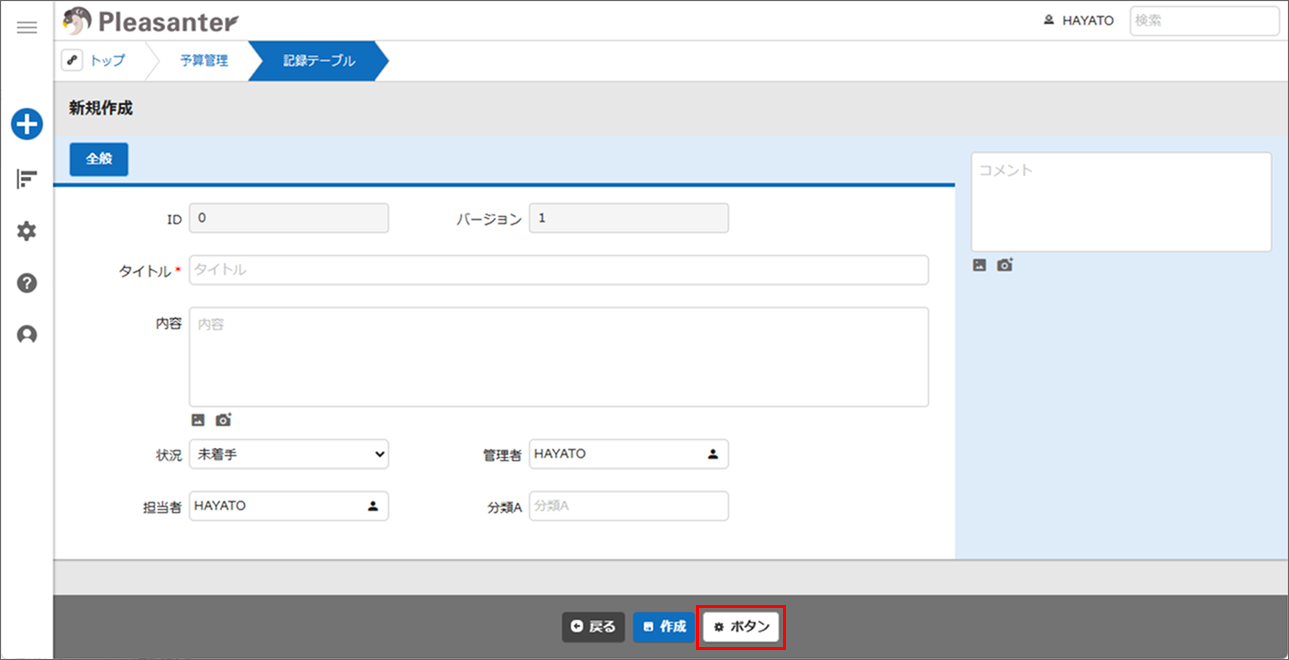Focus the コメント text area

(x=1121, y=202)
